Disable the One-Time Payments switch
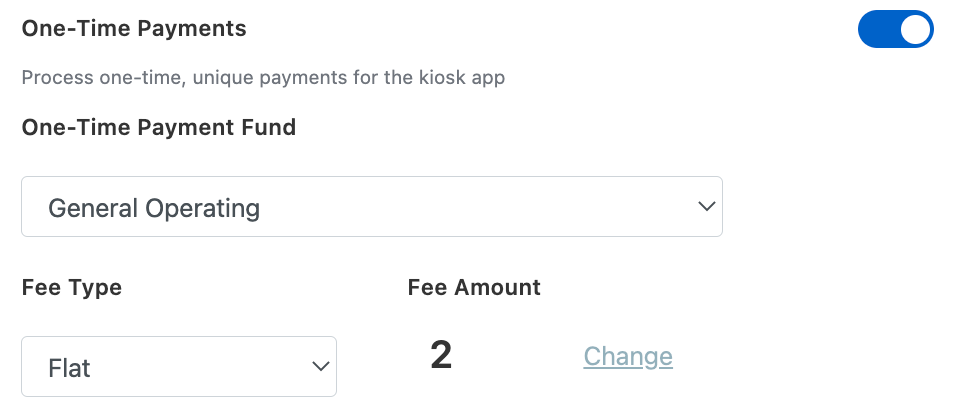Screen dimensions: 954x408 [x=895, y=30]
